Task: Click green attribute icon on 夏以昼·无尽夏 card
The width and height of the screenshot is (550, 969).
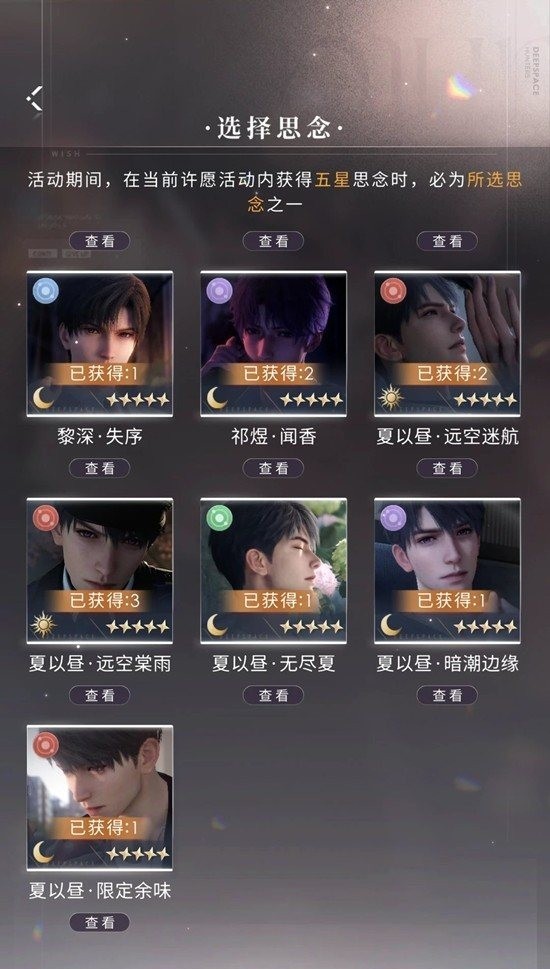Action: (219, 518)
